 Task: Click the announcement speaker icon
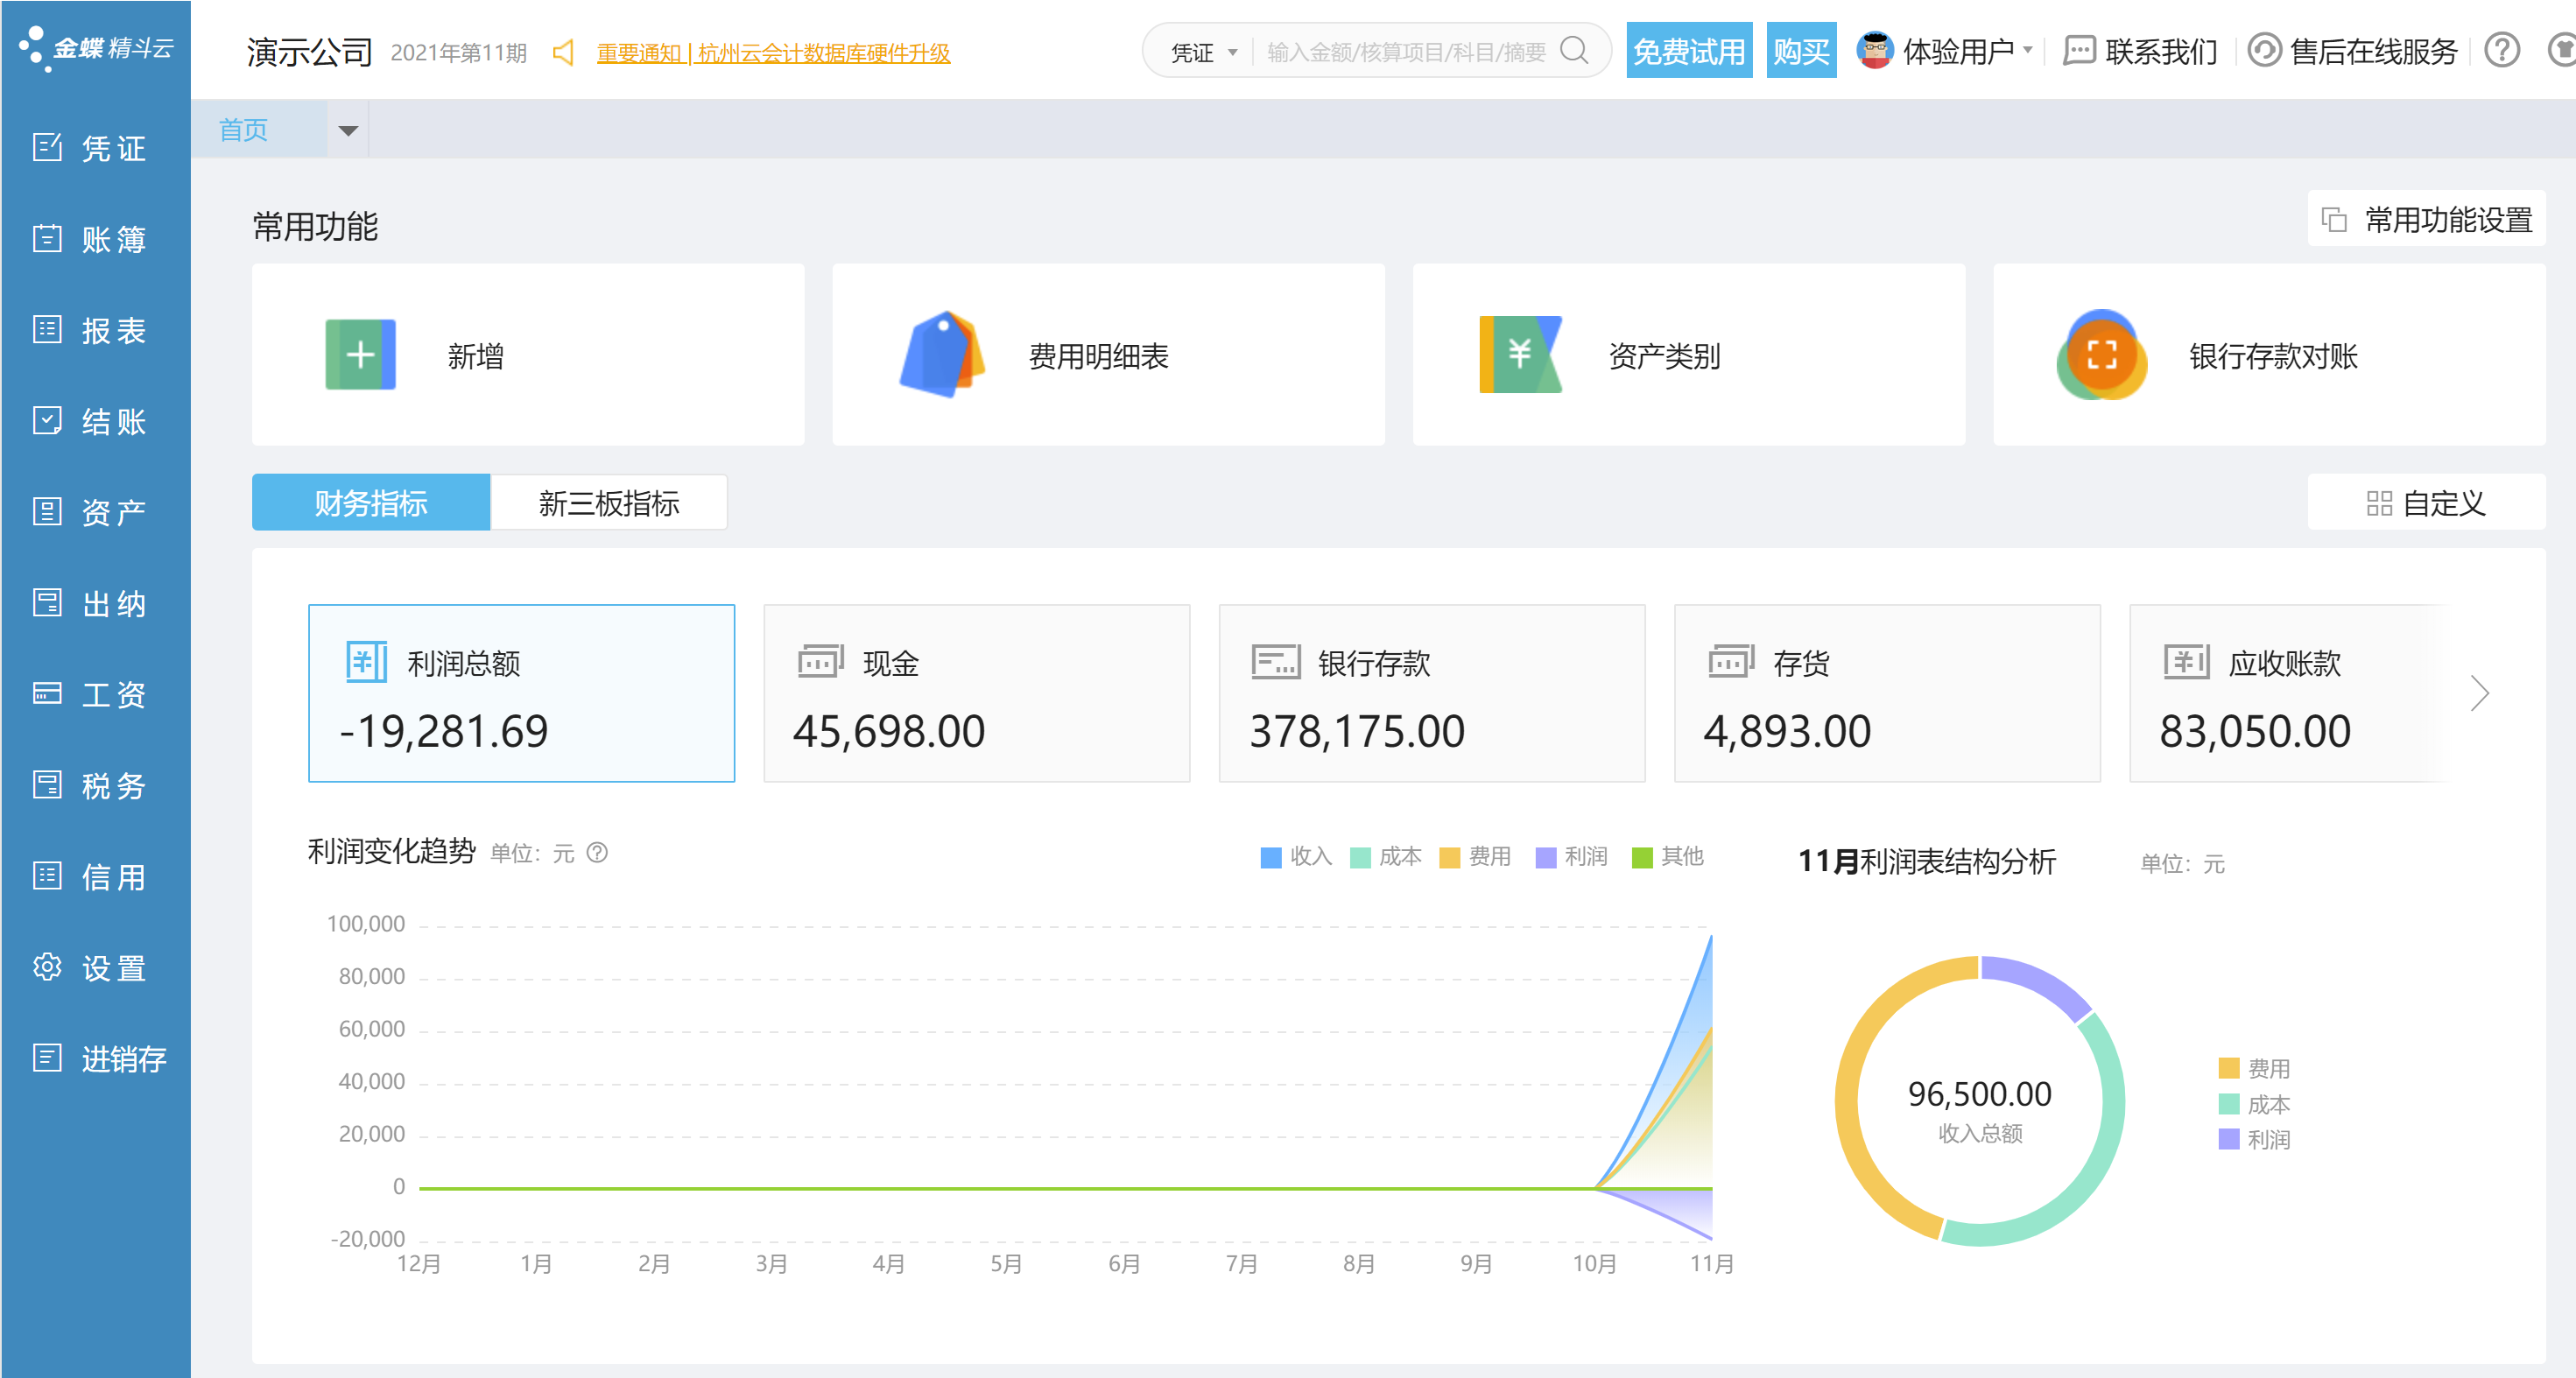[563, 52]
